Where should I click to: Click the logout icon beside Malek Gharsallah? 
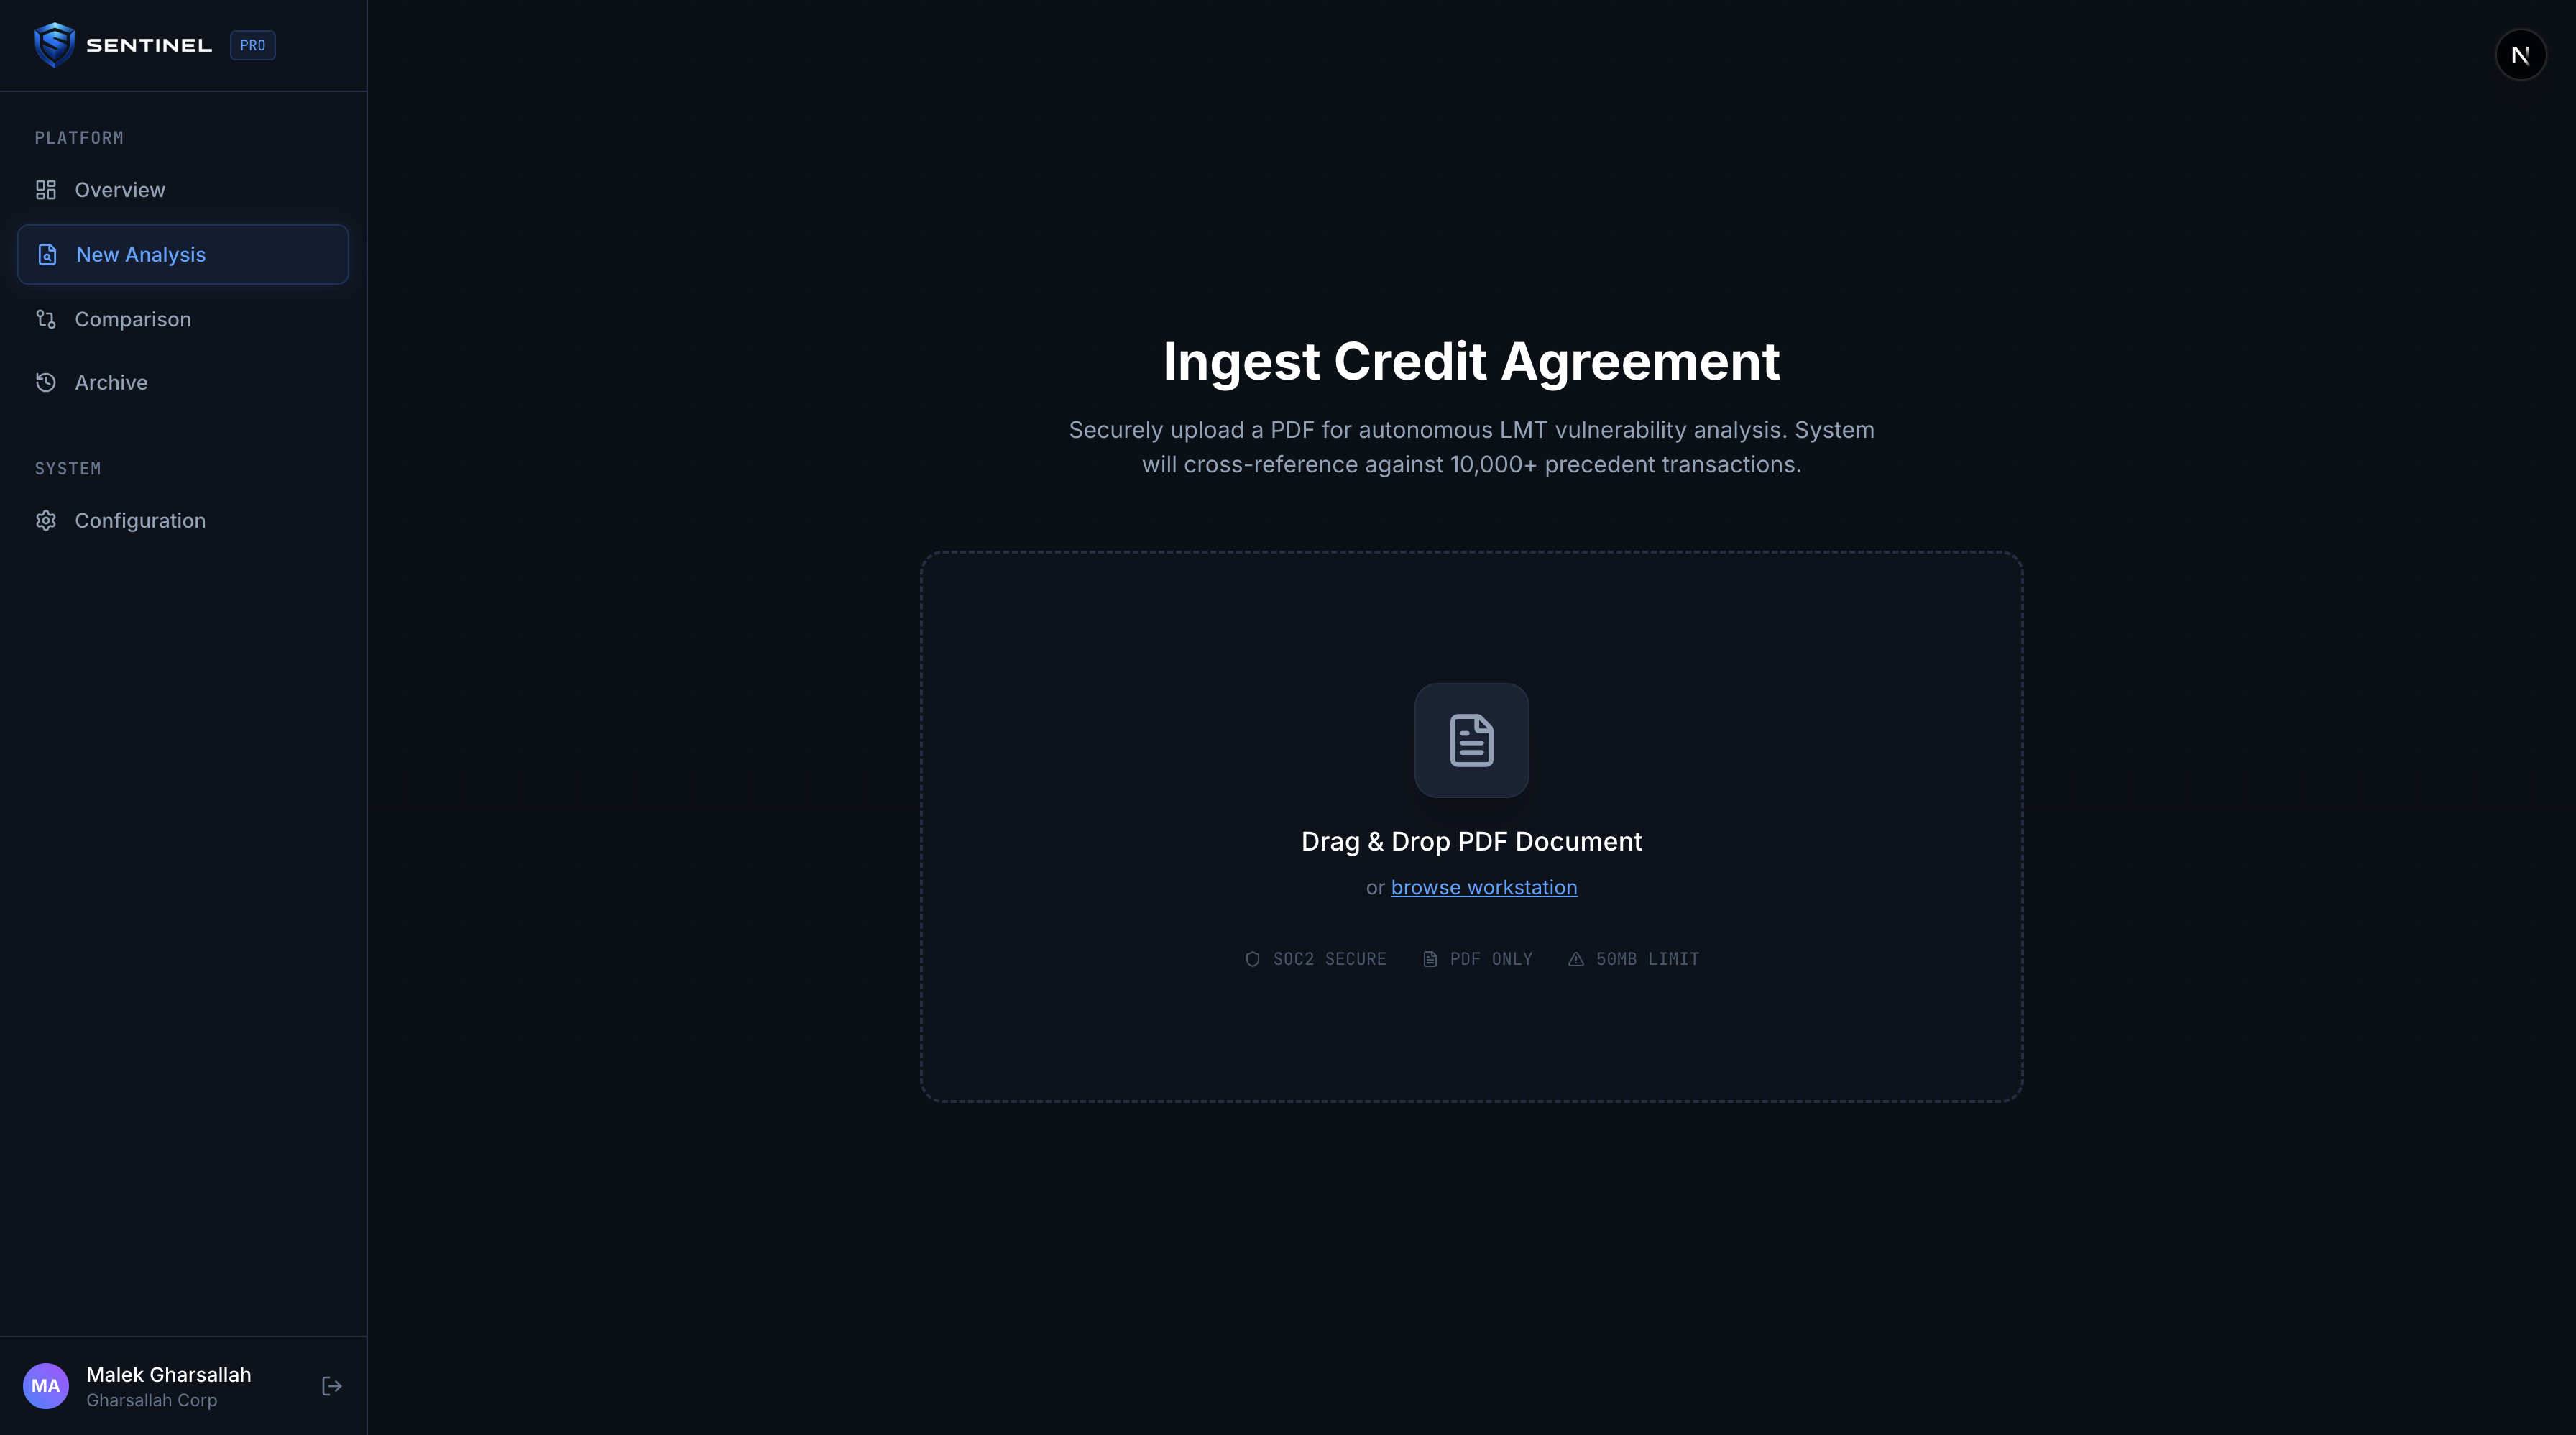coord(332,1386)
